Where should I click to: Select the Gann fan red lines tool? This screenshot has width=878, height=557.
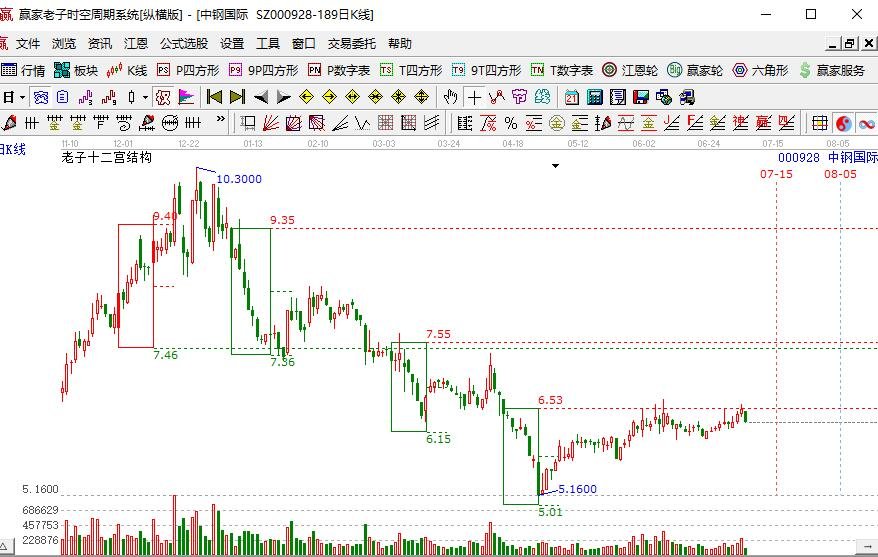pos(270,122)
